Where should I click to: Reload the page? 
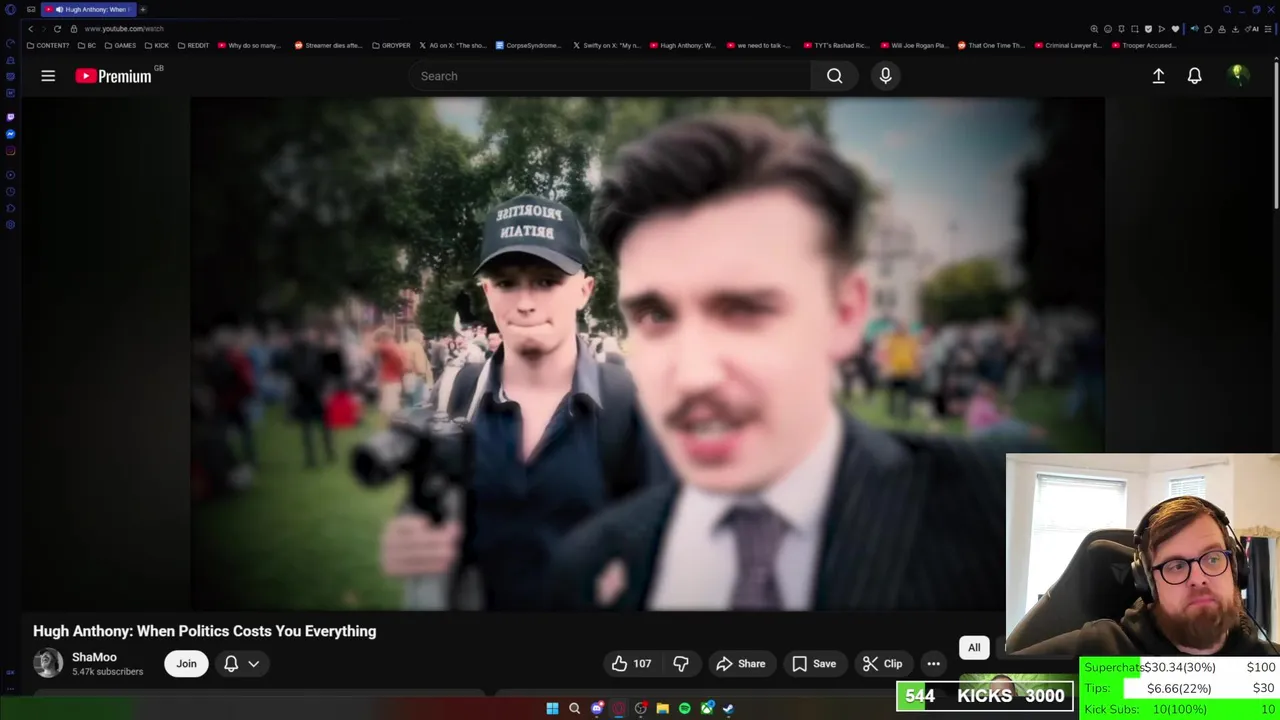57,29
